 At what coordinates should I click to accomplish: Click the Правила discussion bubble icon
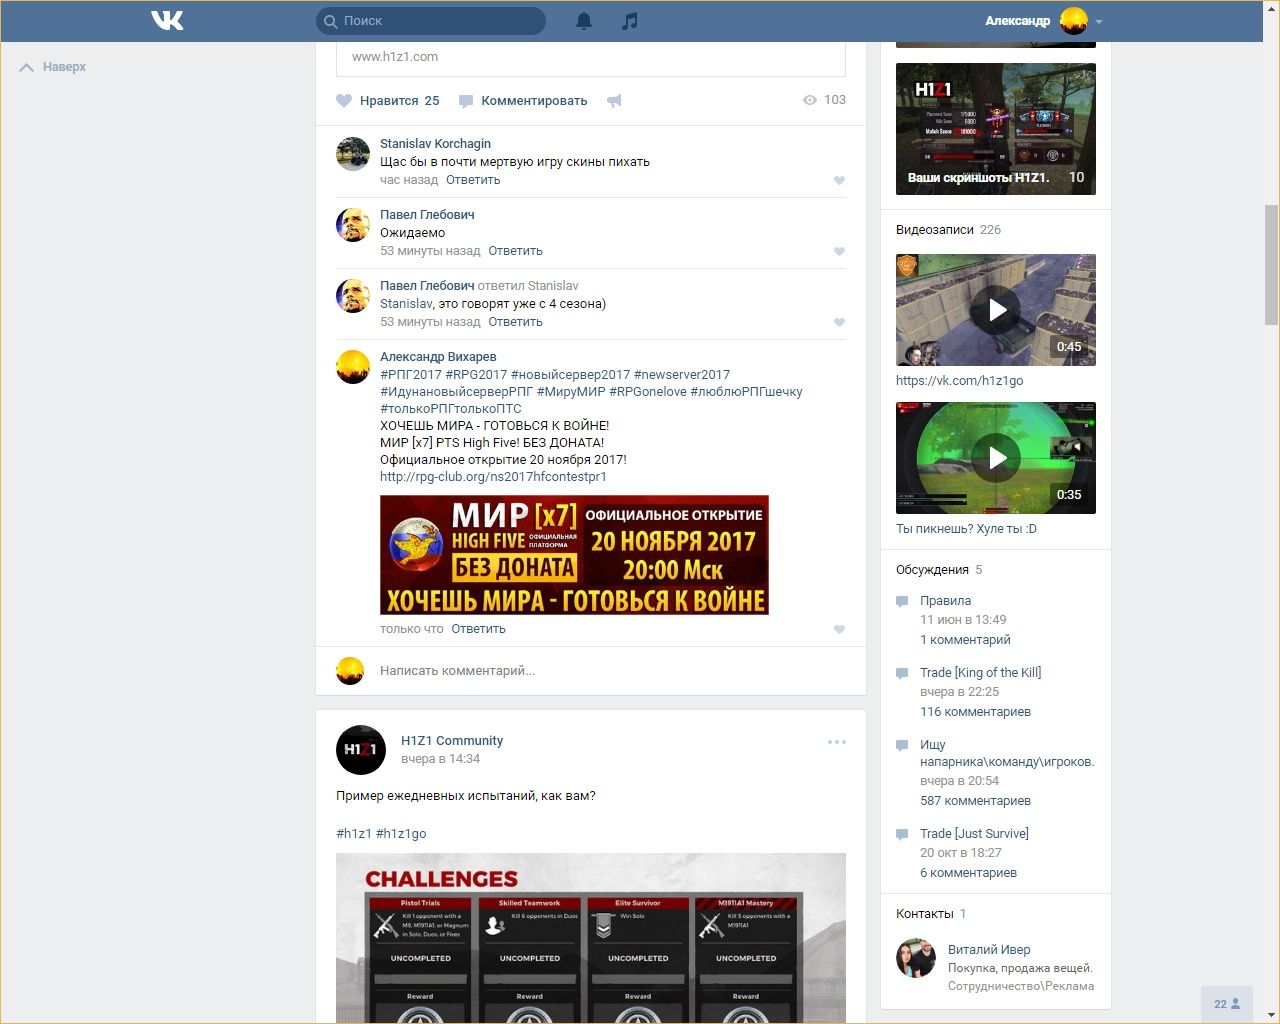902,602
